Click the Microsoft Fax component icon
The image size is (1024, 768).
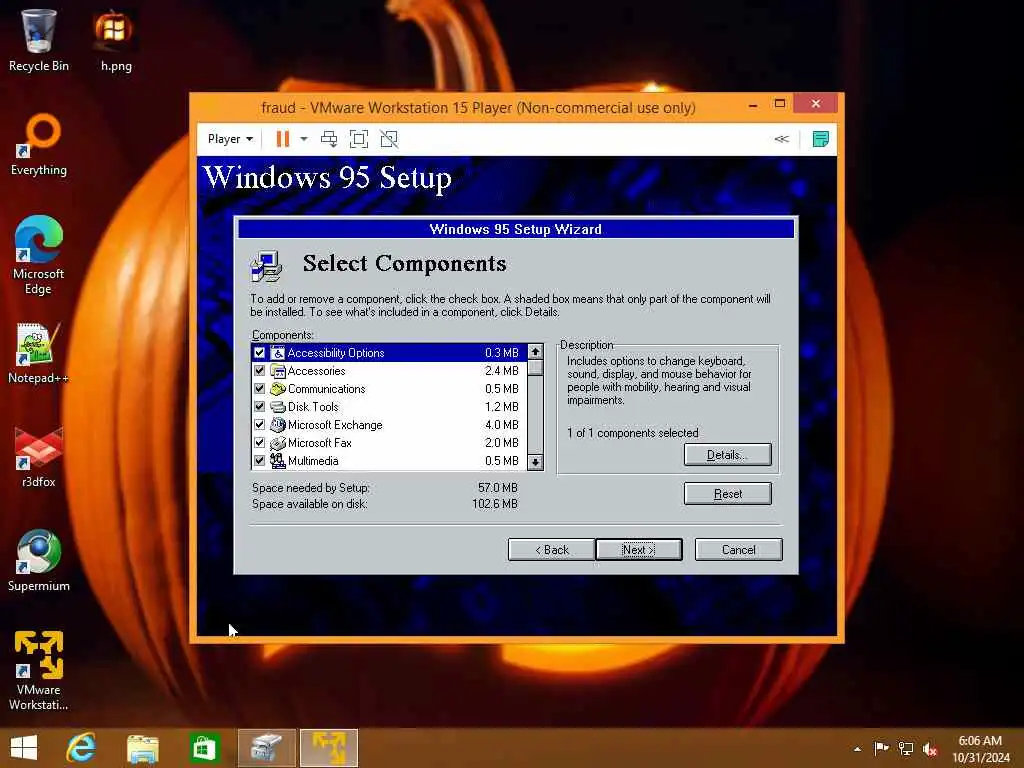click(278, 443)
